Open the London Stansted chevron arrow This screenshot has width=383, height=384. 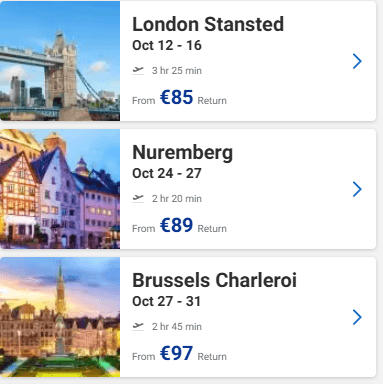tap(357, 61)
